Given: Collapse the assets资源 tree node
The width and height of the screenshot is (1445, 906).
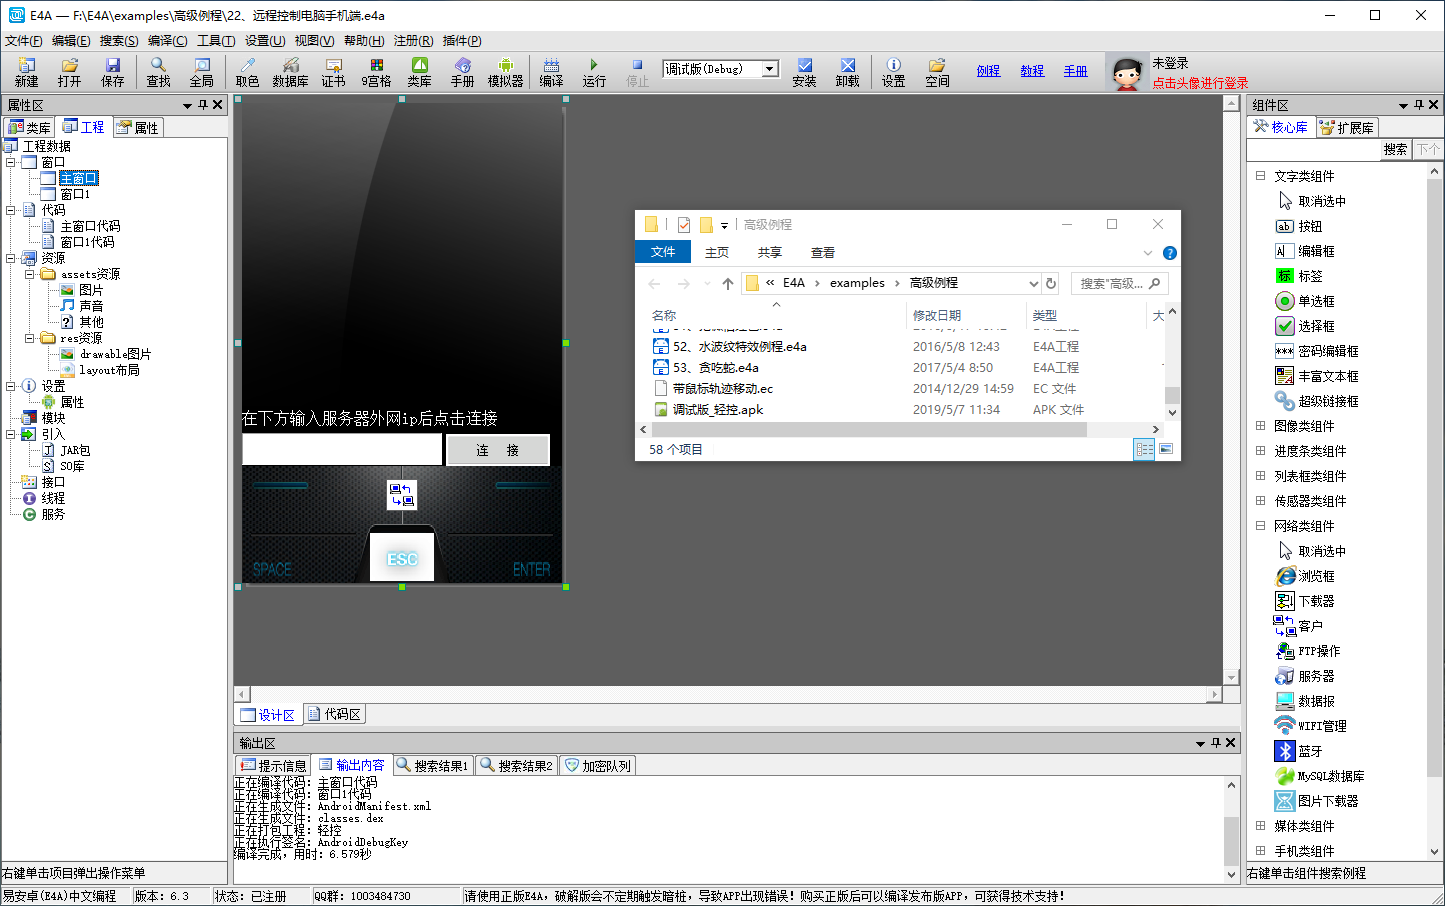Looking at the screenshot, I should pos(30,274).
